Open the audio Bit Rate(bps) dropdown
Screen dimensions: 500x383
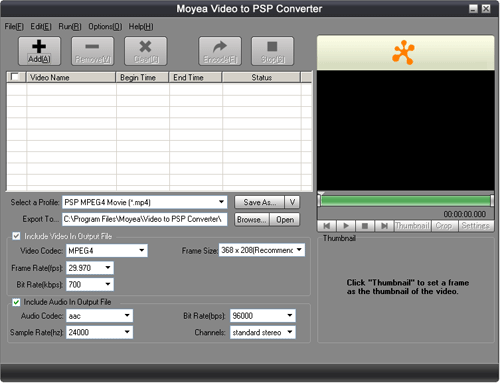pos(290,315)
